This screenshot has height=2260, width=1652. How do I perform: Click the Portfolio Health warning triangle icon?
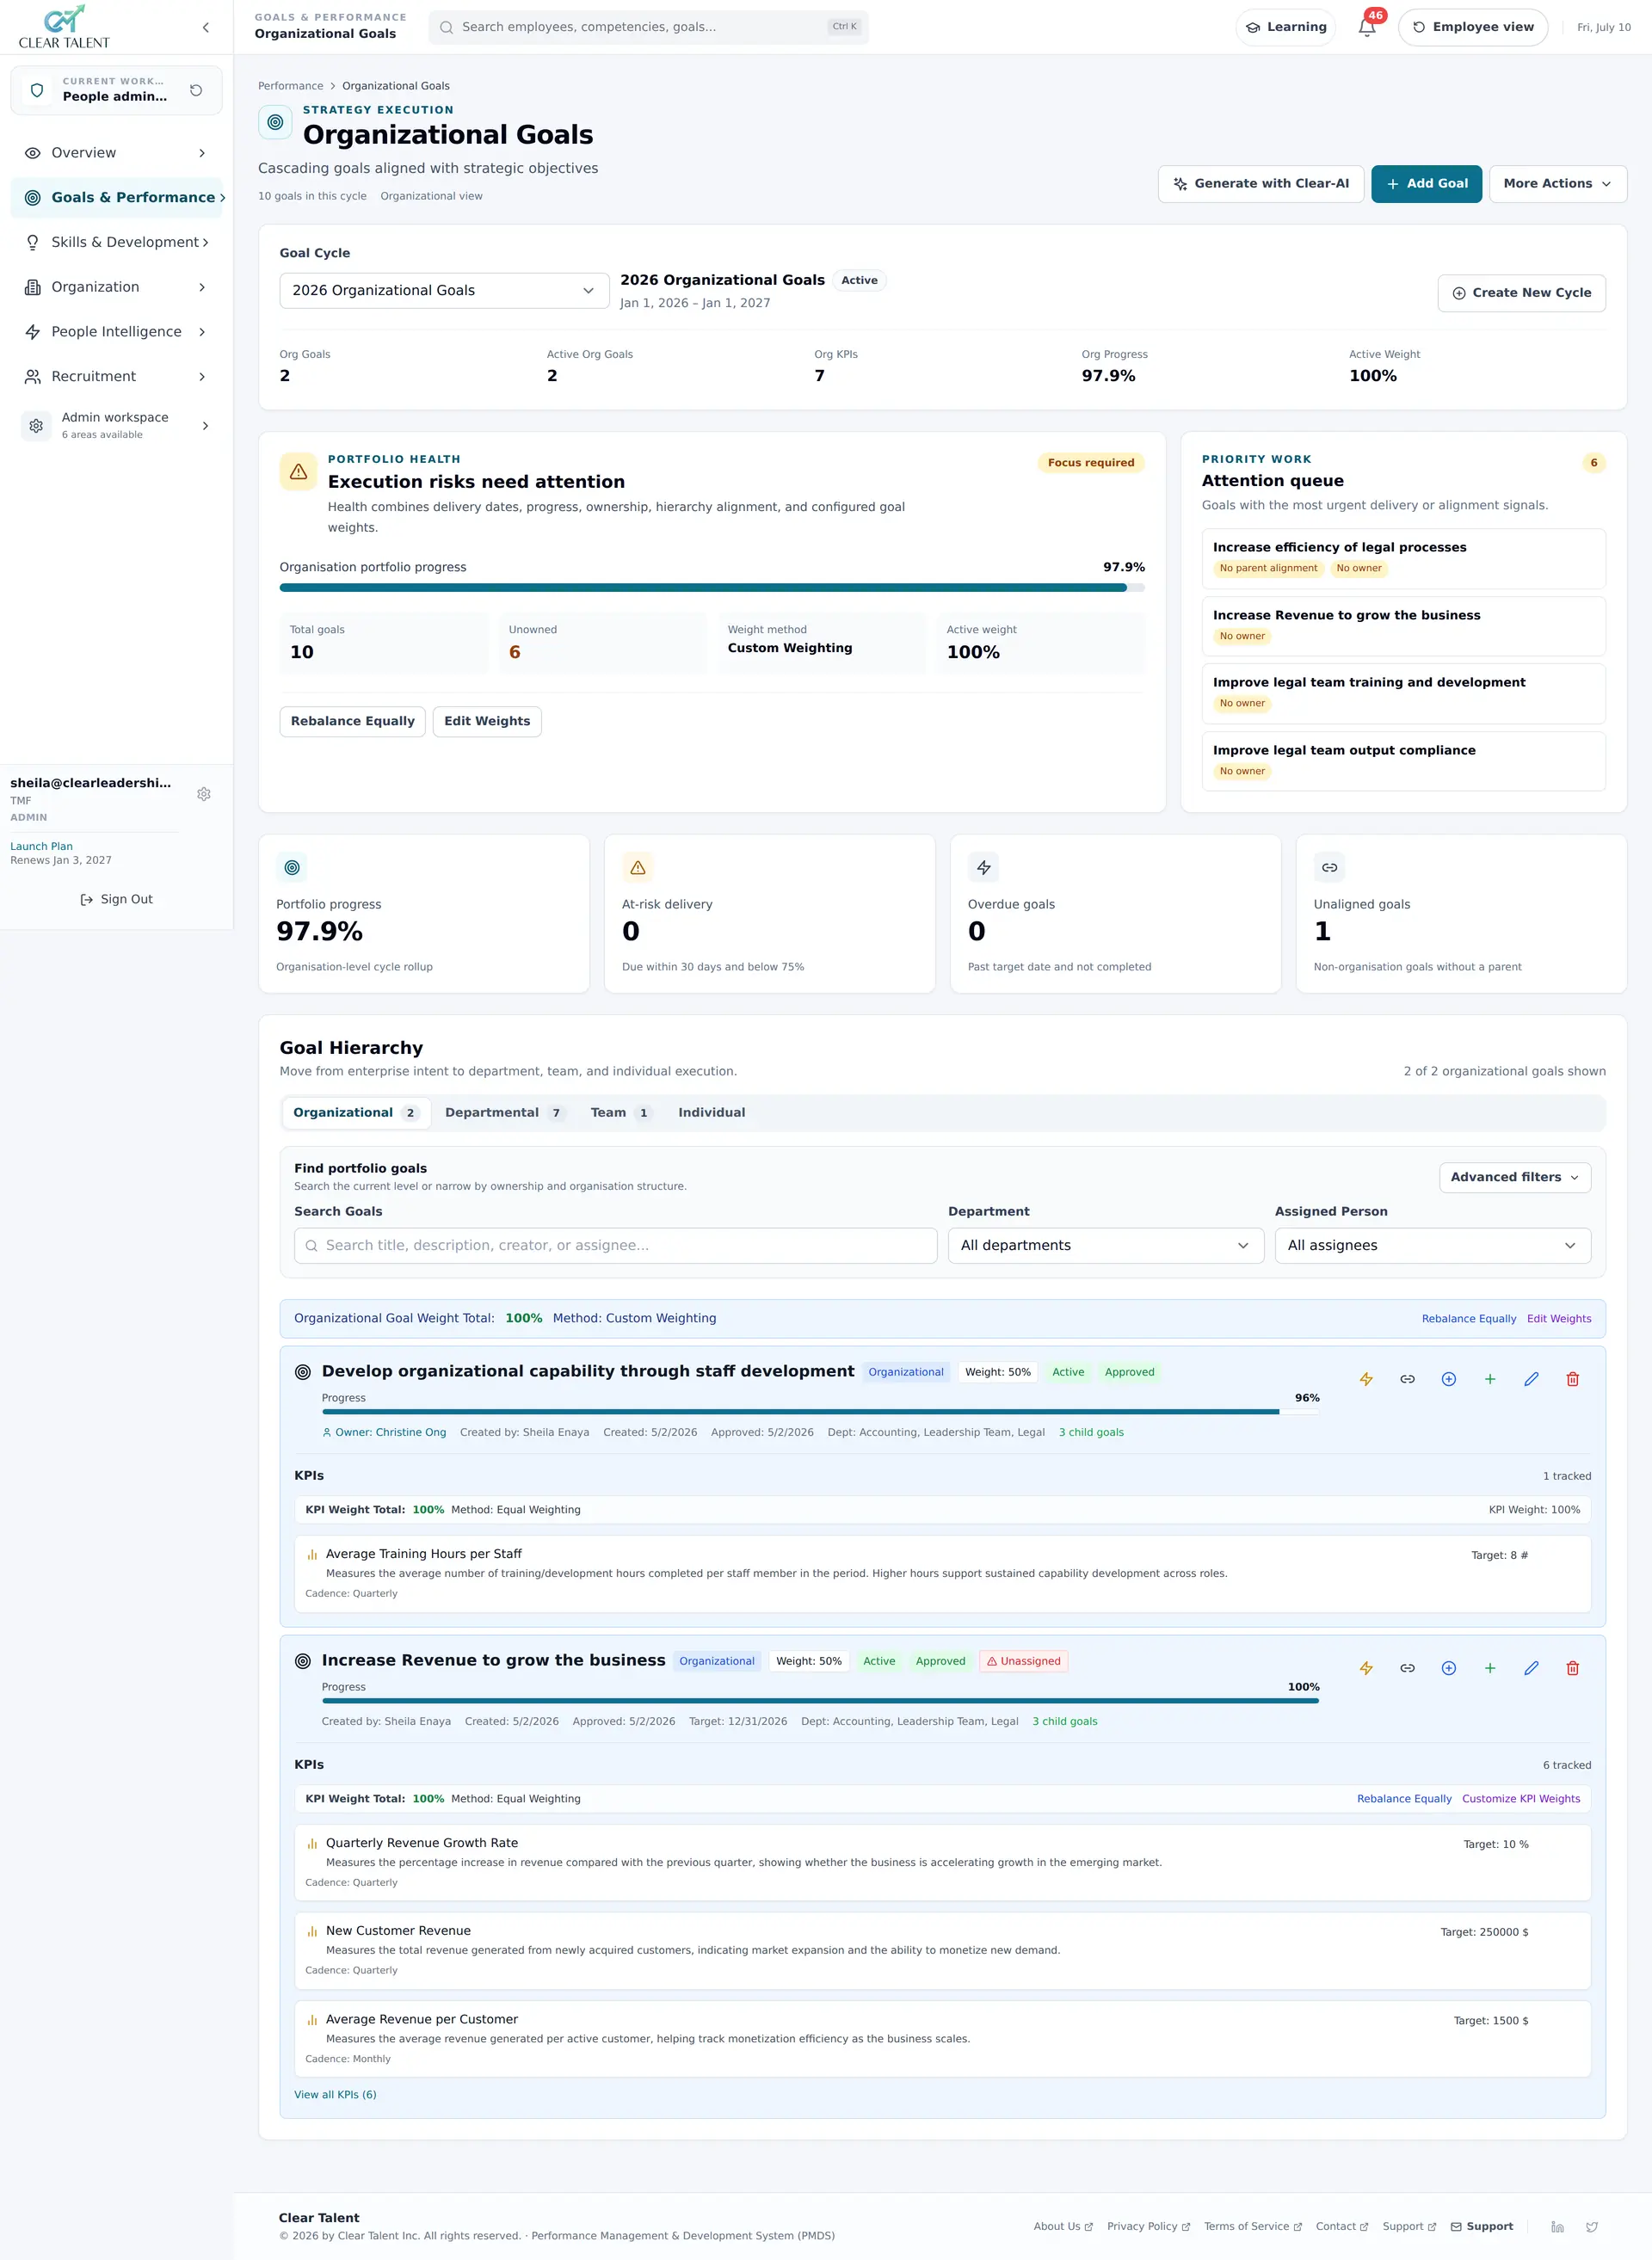click(298, 472)
